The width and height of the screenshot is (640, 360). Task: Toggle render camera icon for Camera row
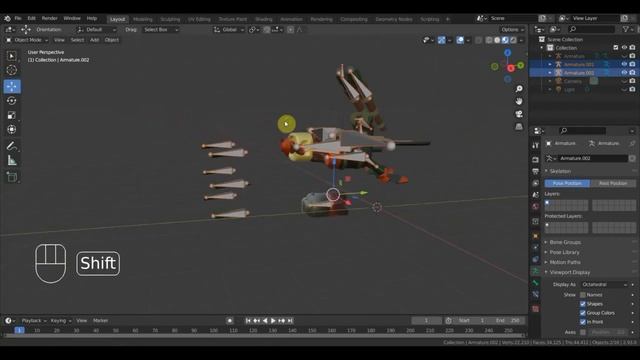[632, 81]
